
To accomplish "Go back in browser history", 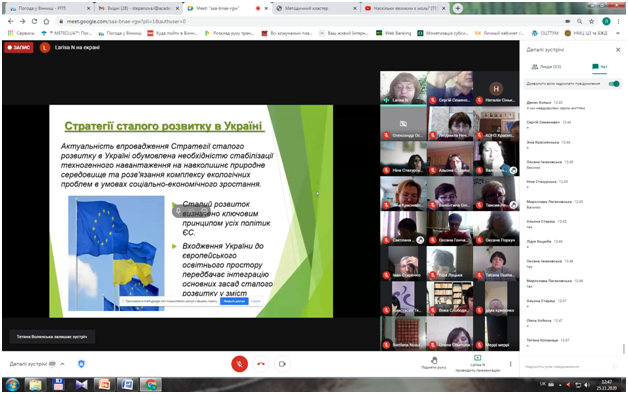I will [x=10, y=21].
